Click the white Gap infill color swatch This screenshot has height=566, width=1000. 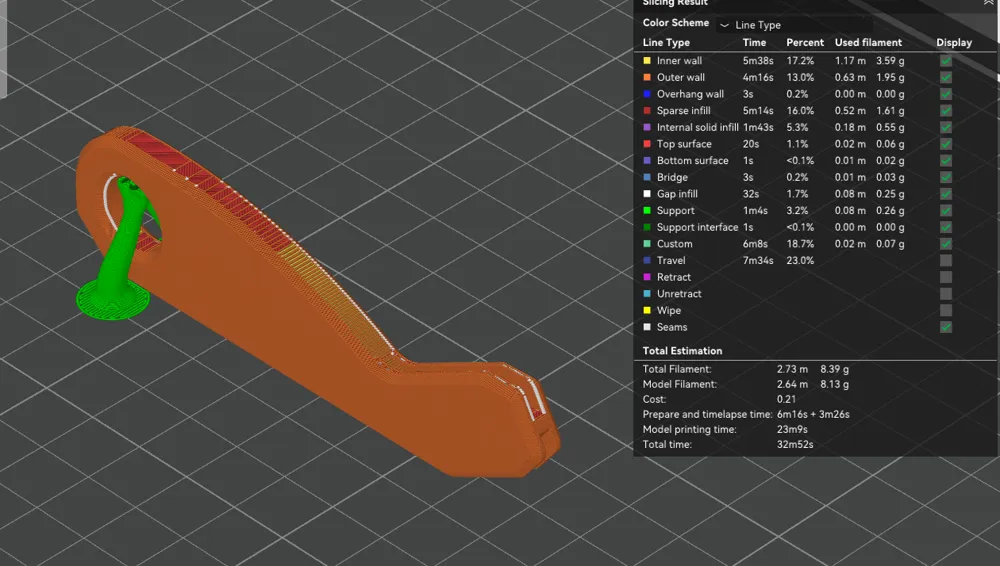pos(647,193)
